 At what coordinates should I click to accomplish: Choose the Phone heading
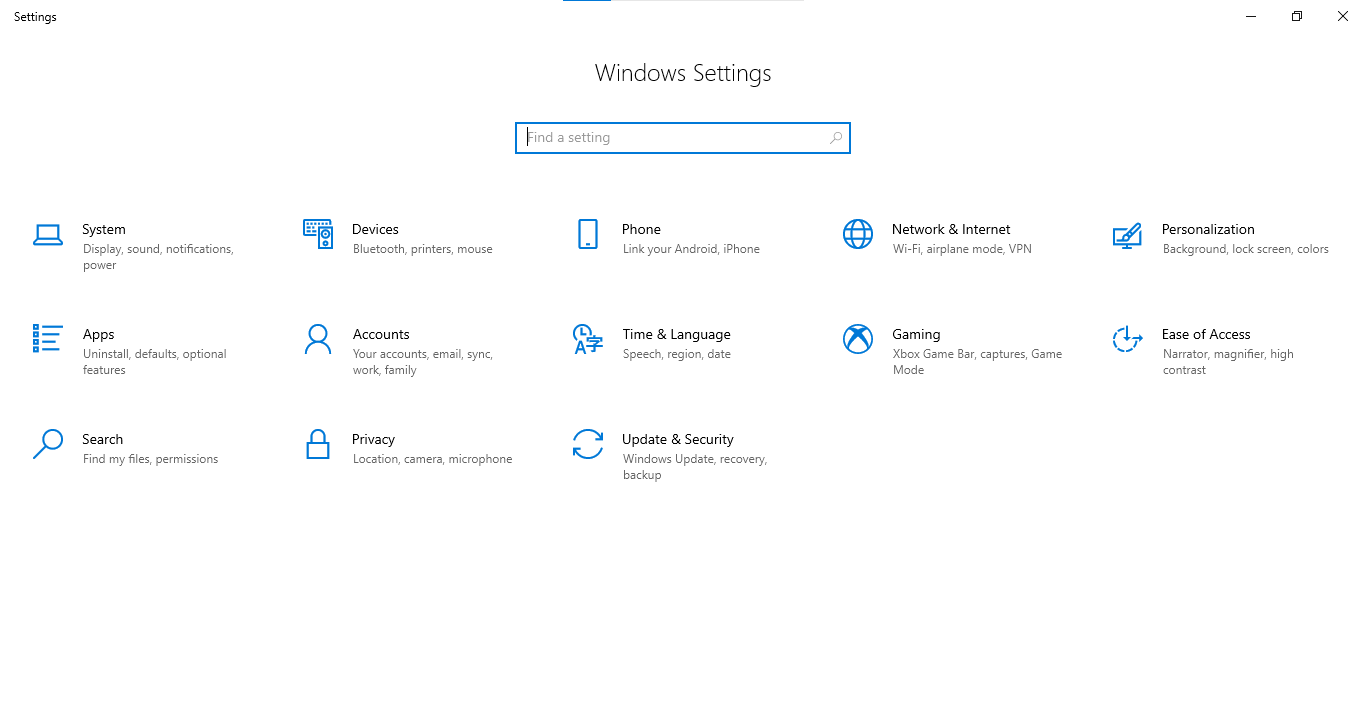[x=641, y=229]
